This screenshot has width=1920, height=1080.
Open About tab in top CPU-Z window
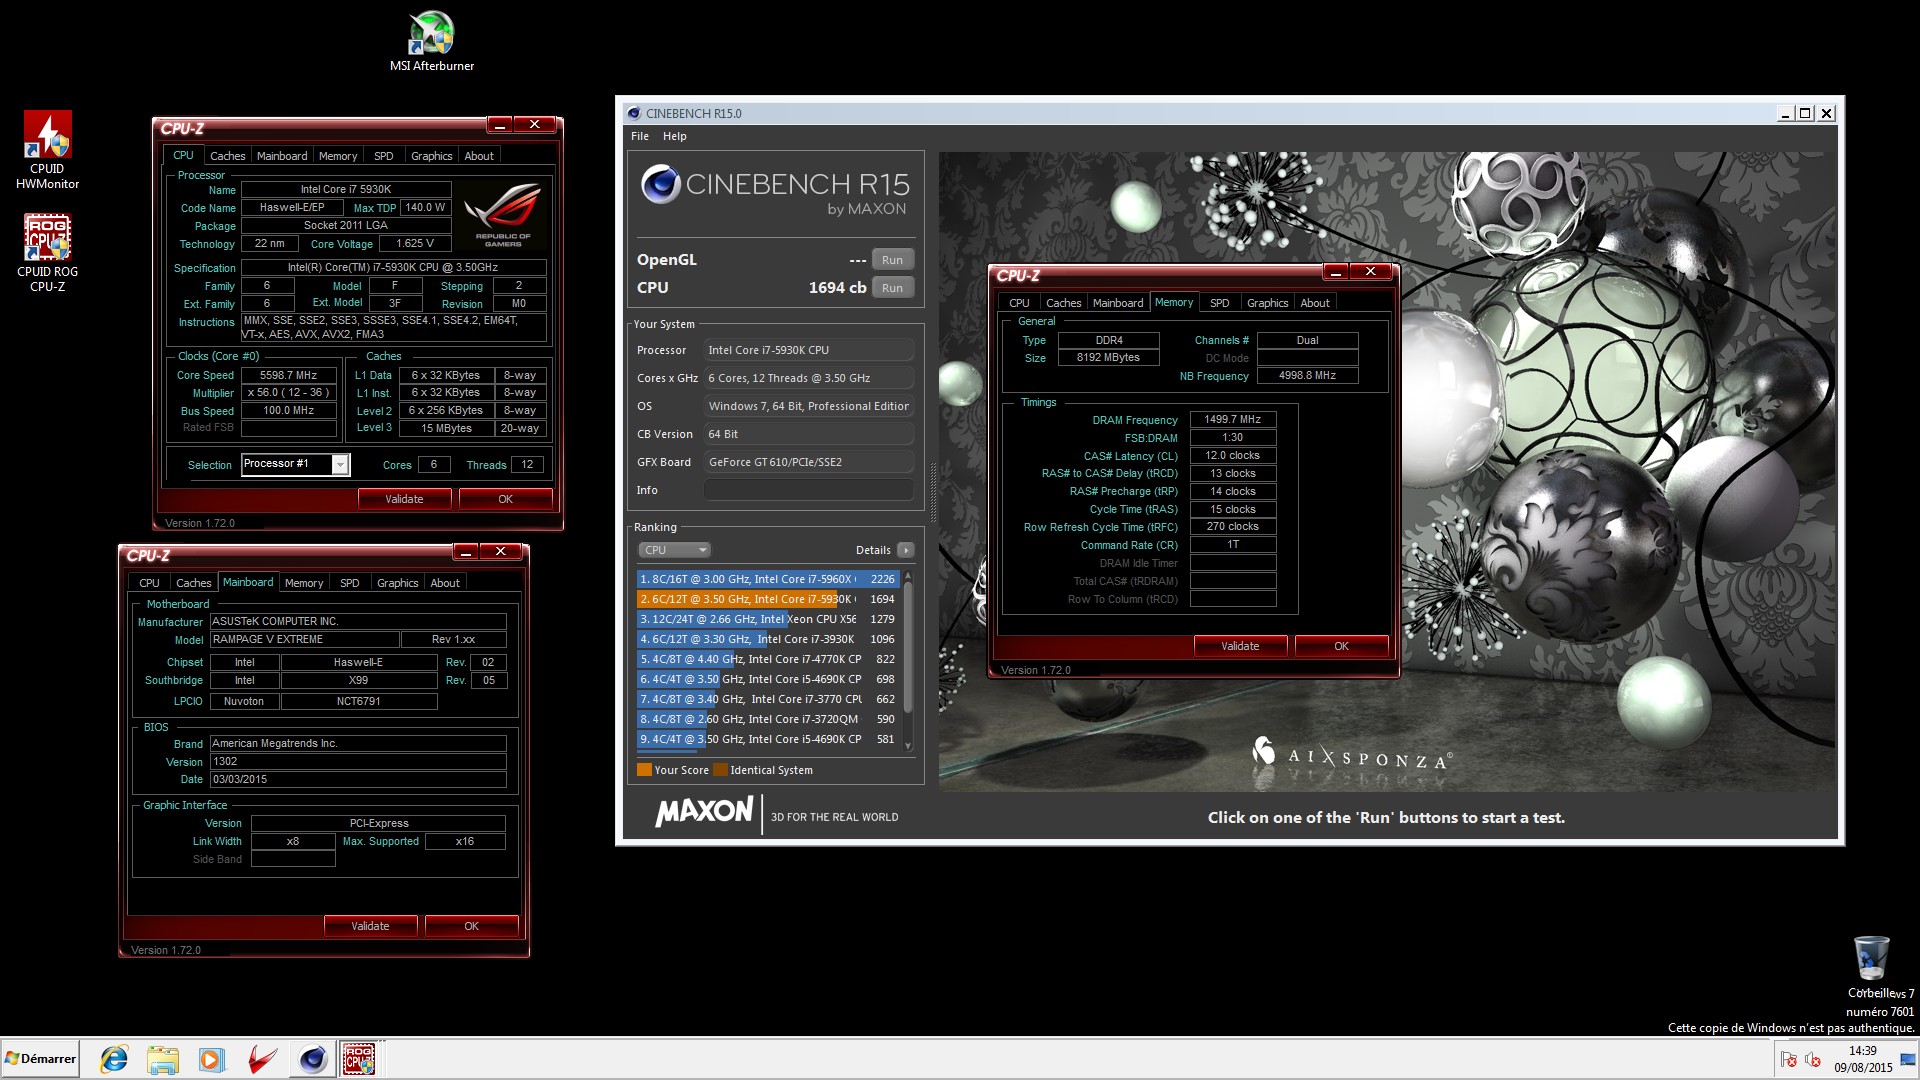(x=479, y=156)
